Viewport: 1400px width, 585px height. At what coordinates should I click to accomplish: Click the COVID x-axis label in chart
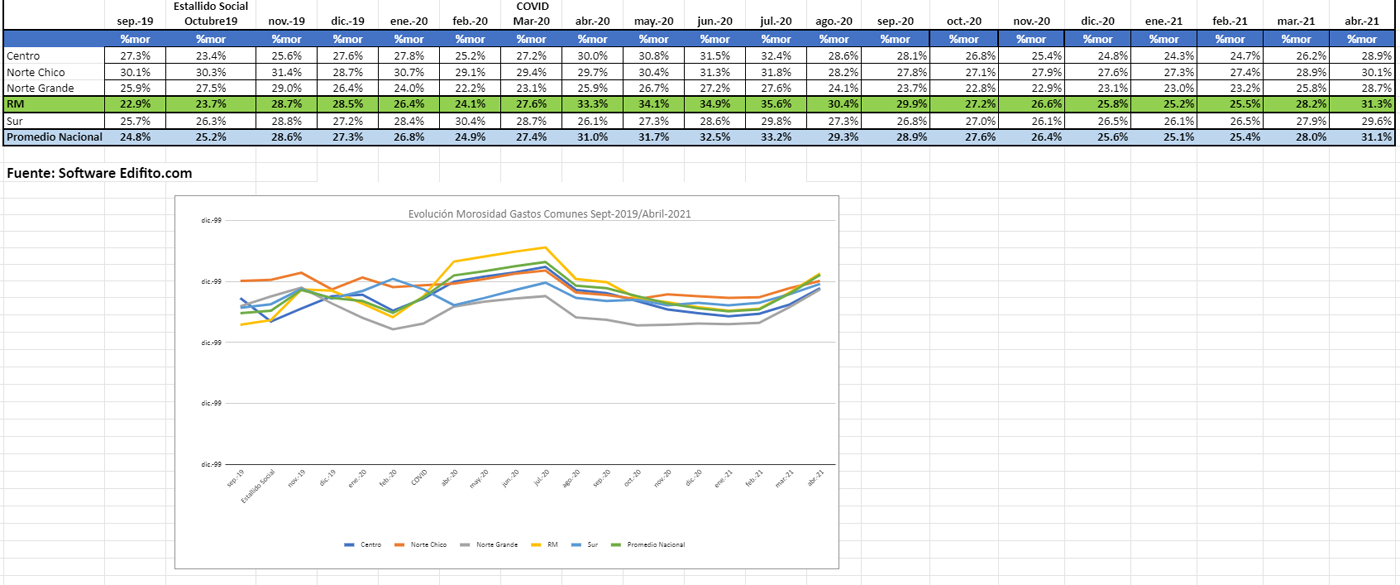click(419, 476)
